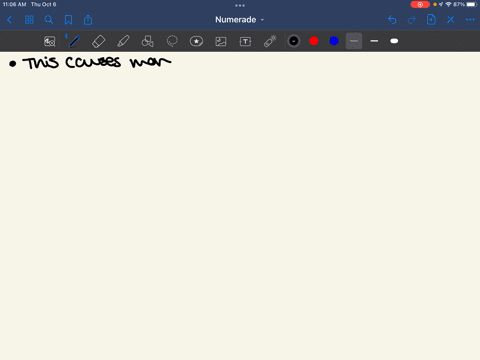
Task: Choose the black pen color
Action: pos(294,41)
